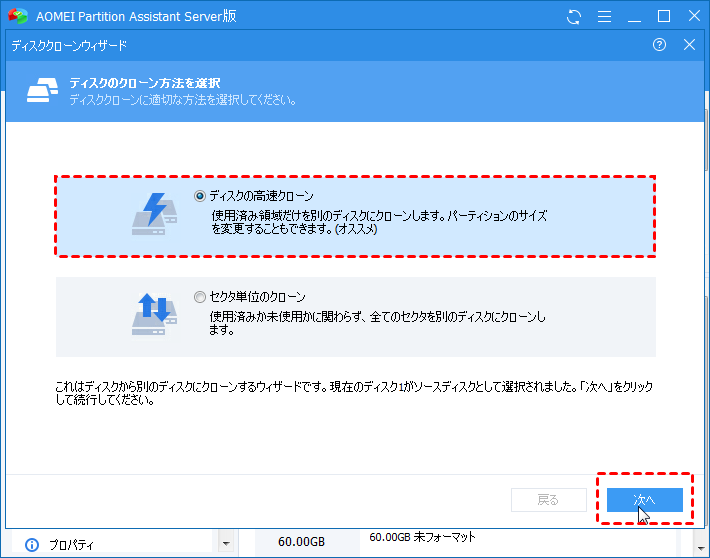Maximize the AOMEI Partition Assistant window
Screen dimensions: 710x558
pos(664,16)
